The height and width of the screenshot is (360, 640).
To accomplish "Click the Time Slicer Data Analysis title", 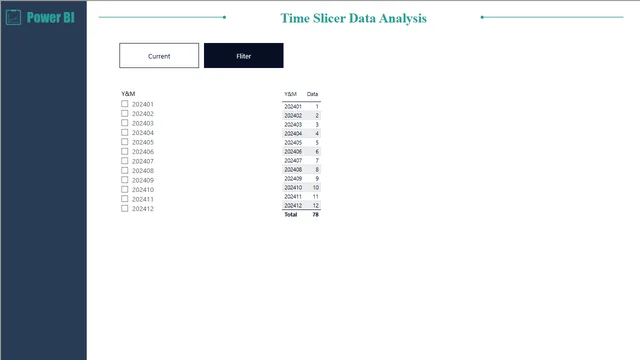I will [x=353, y=18].
